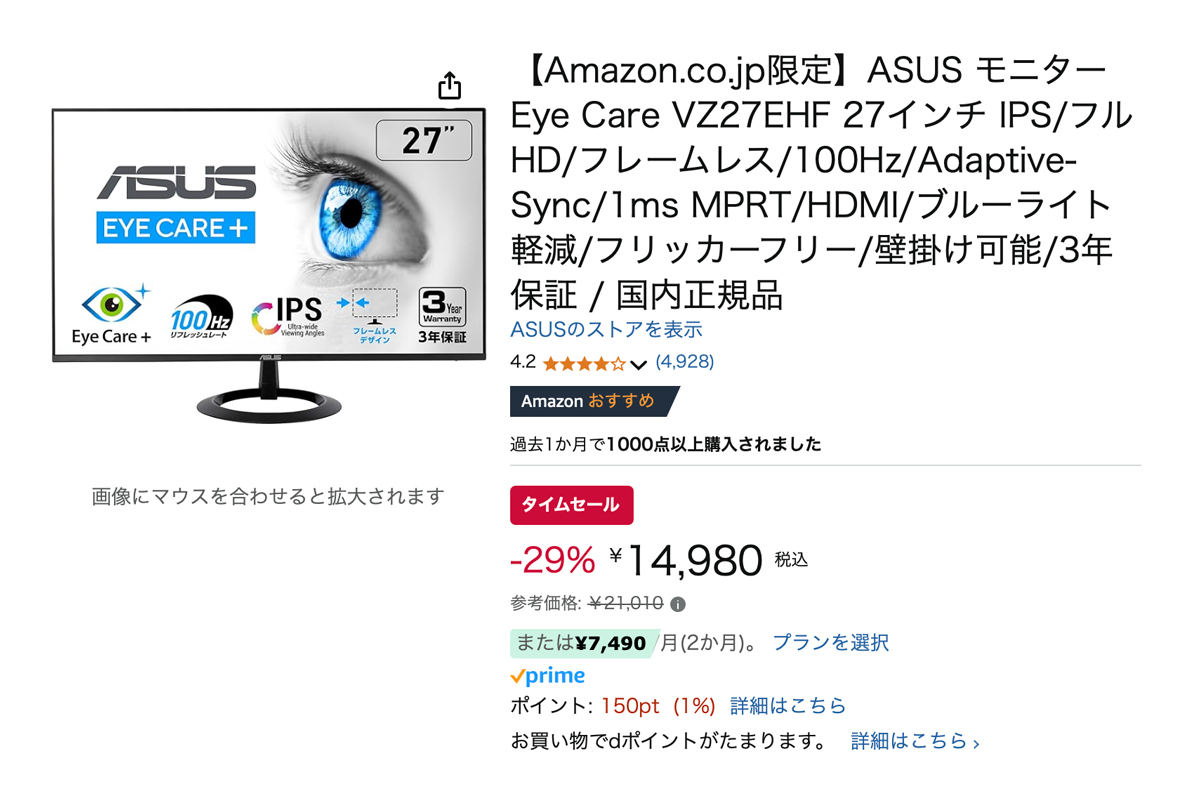The image size is (1200, 800).
Task: Click the 3 Year Warranty icon in image
Action: [x=442, y=313]
